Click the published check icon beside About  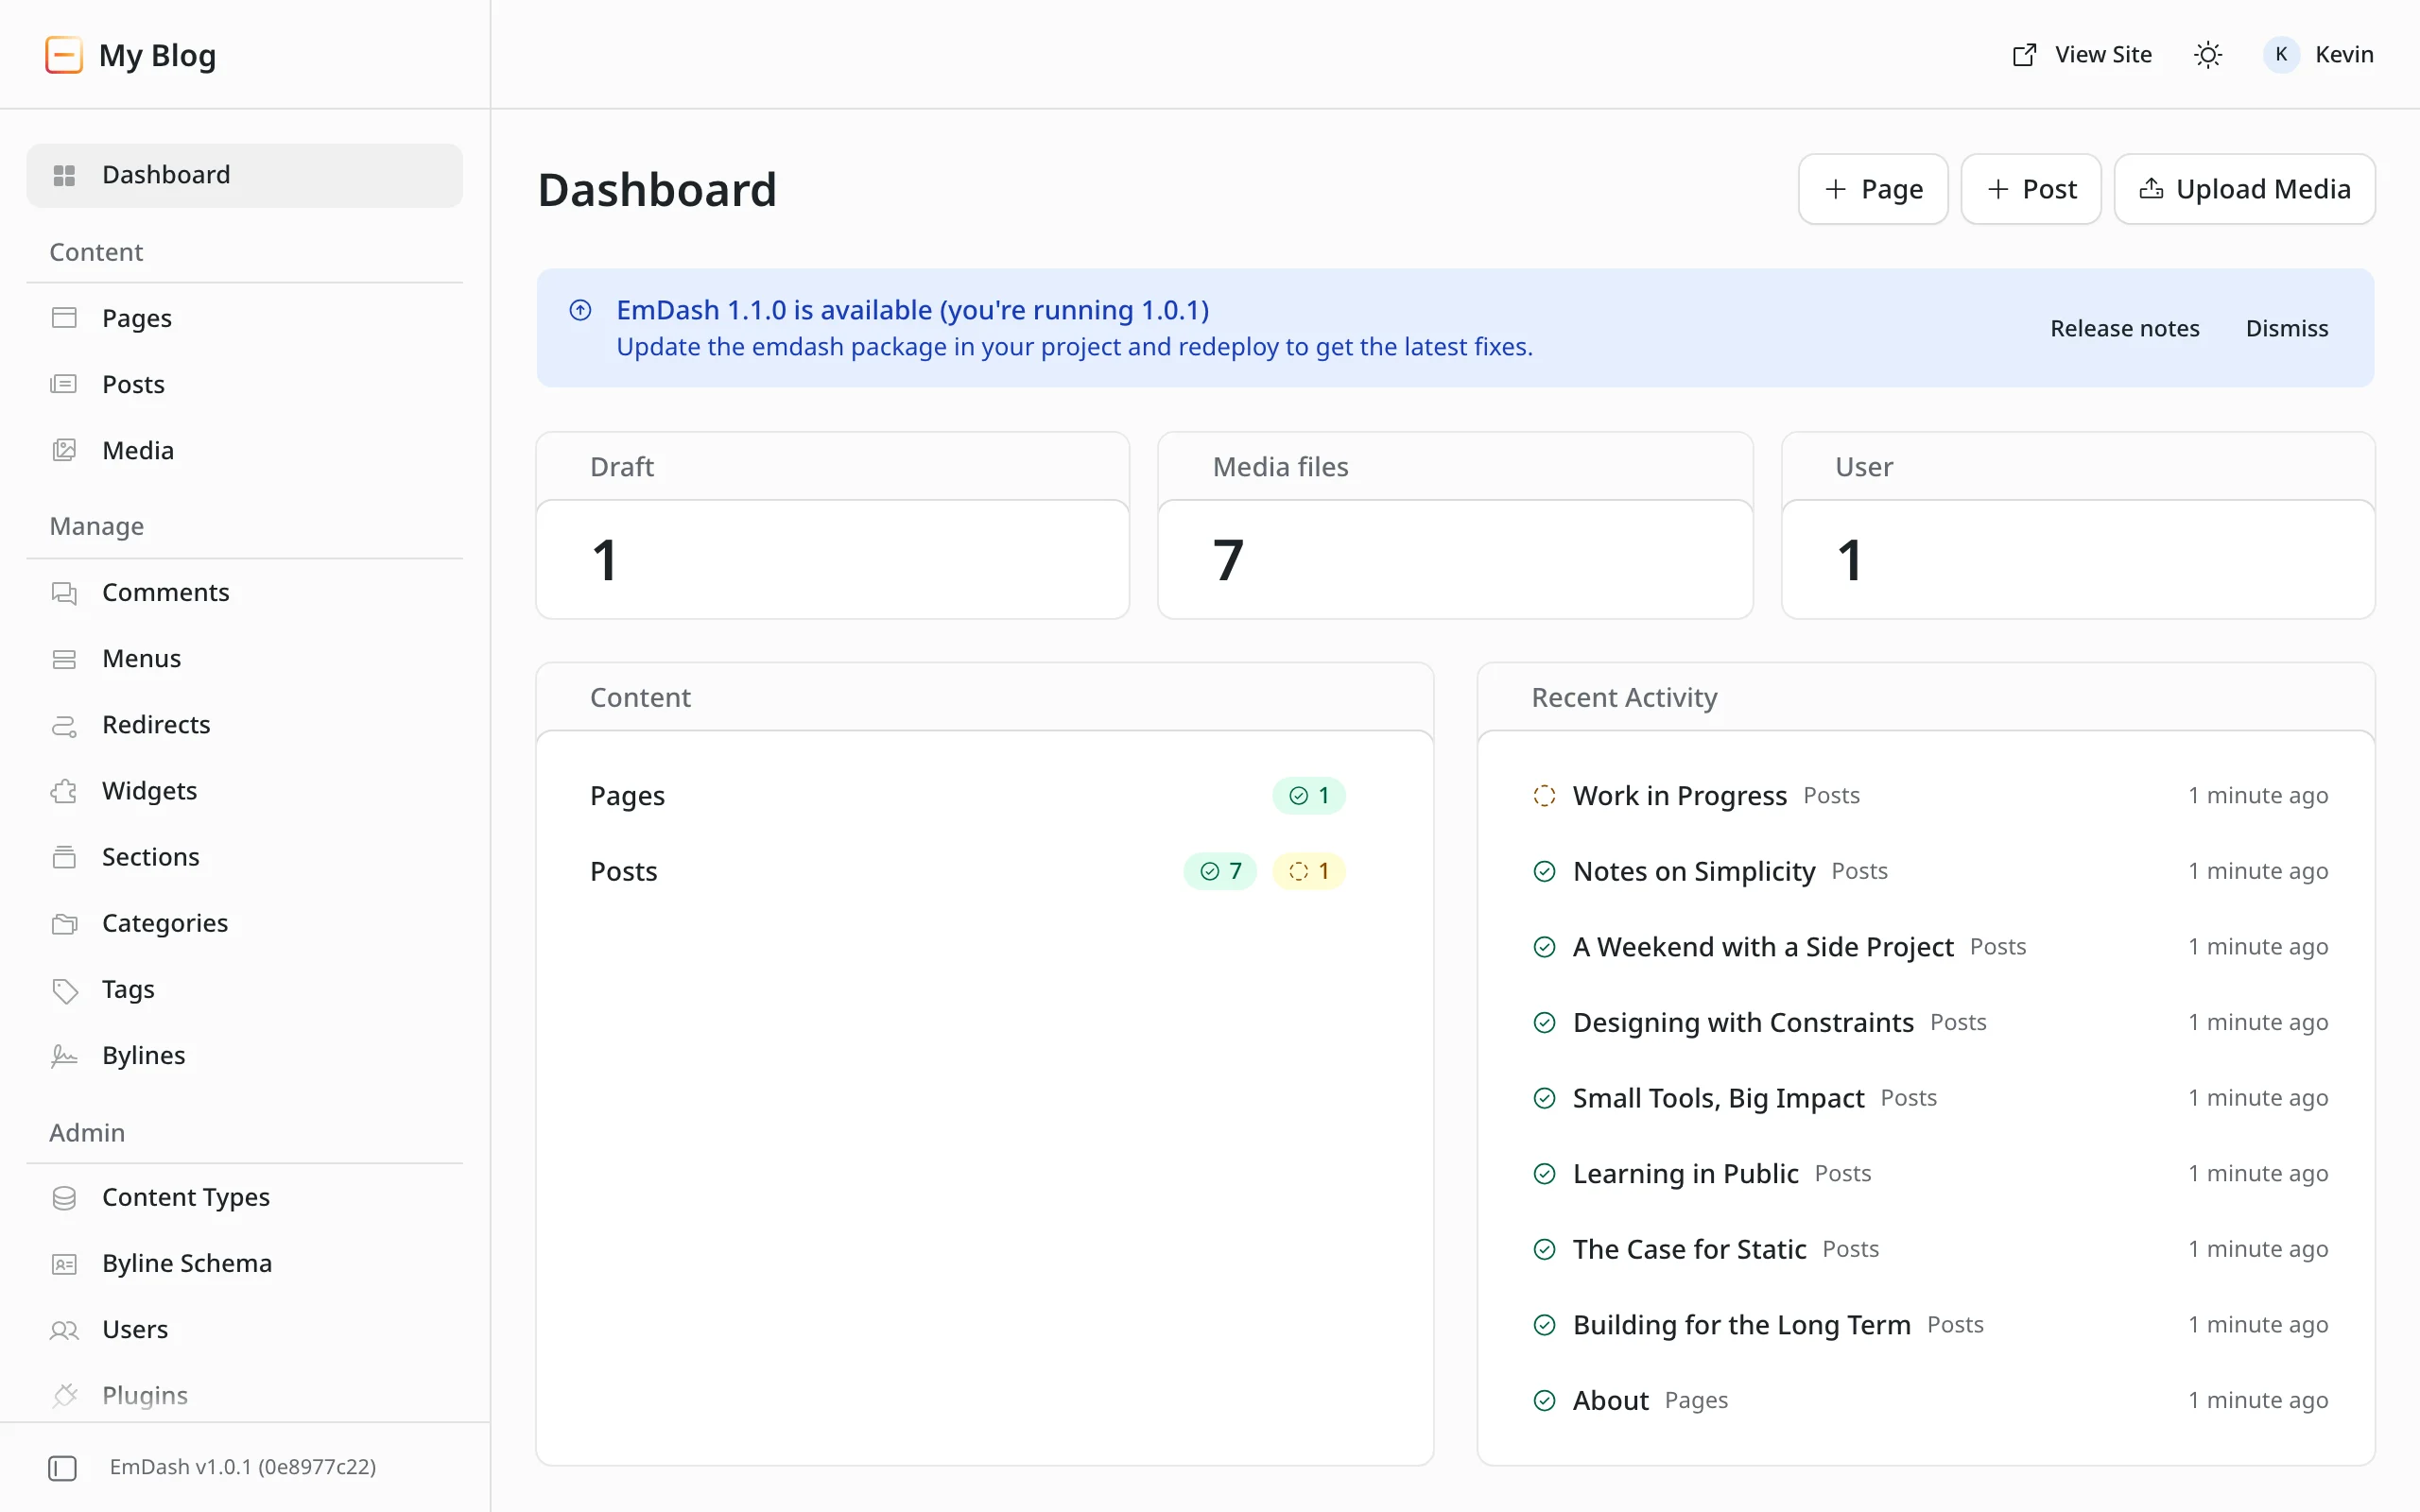click(1544, 1400)
